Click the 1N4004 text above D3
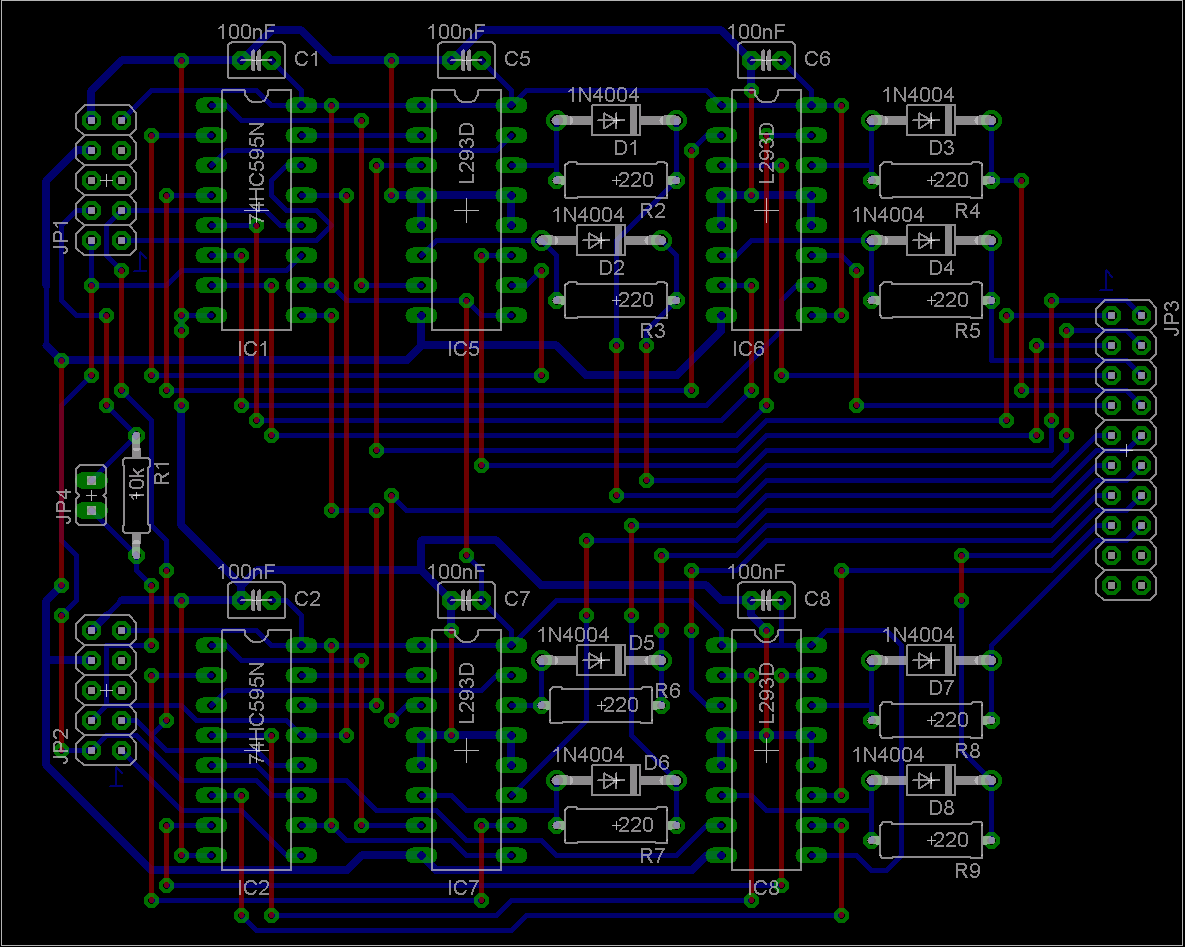This screenshot has height=947, width=1185. point(918,94)
